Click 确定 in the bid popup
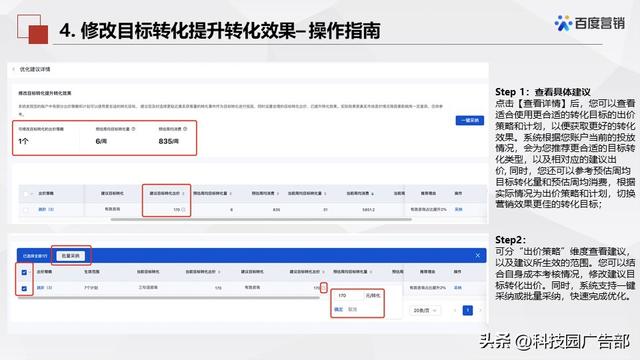Image resolution: width=640 pixels, height=360 pixels. (339, 309)
